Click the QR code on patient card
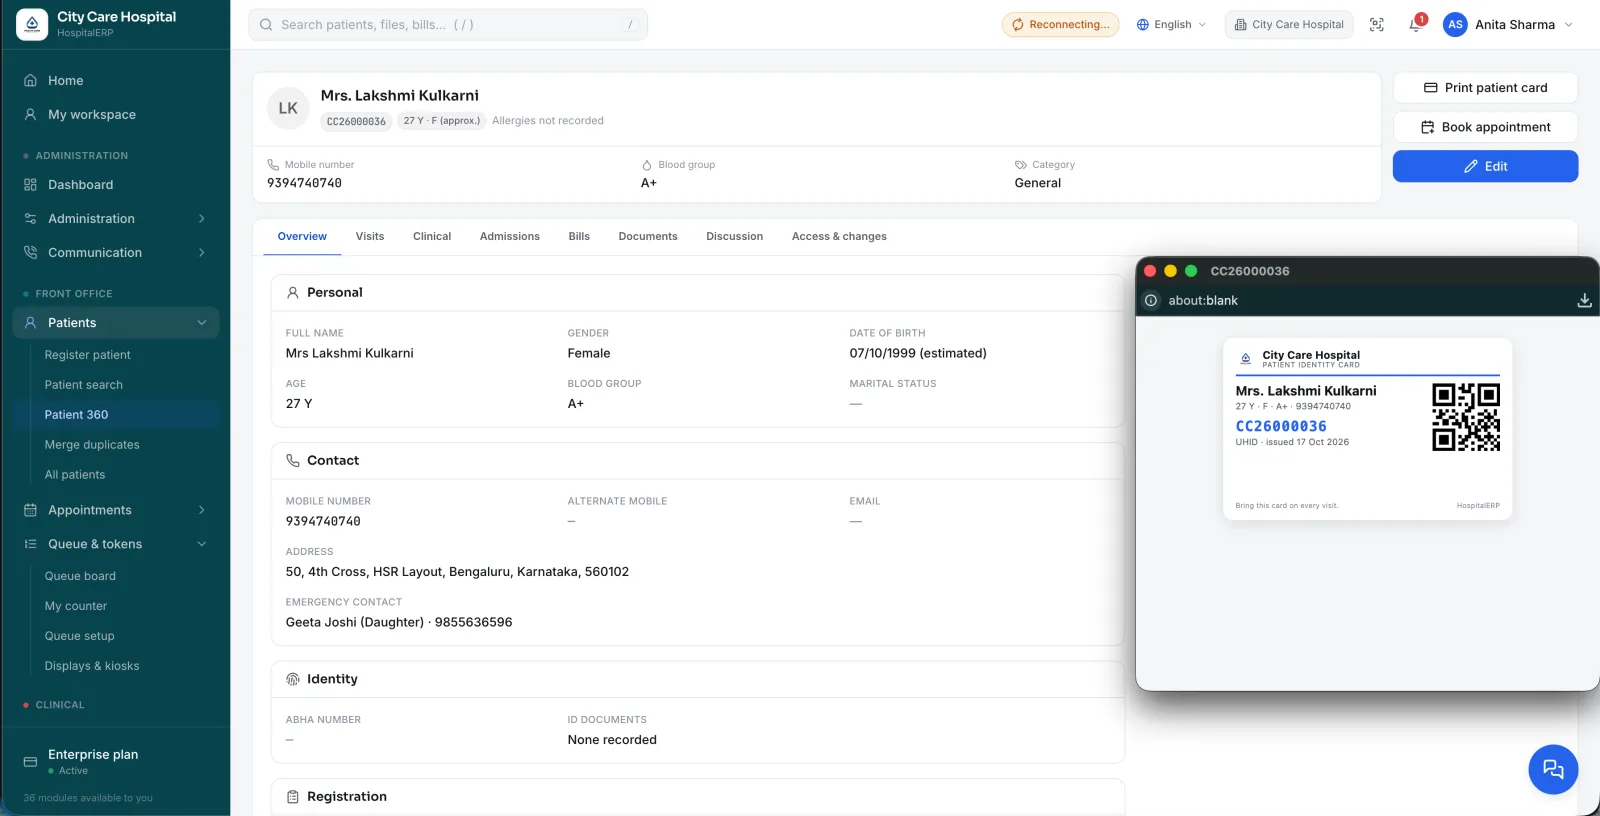 point(1466,417)
